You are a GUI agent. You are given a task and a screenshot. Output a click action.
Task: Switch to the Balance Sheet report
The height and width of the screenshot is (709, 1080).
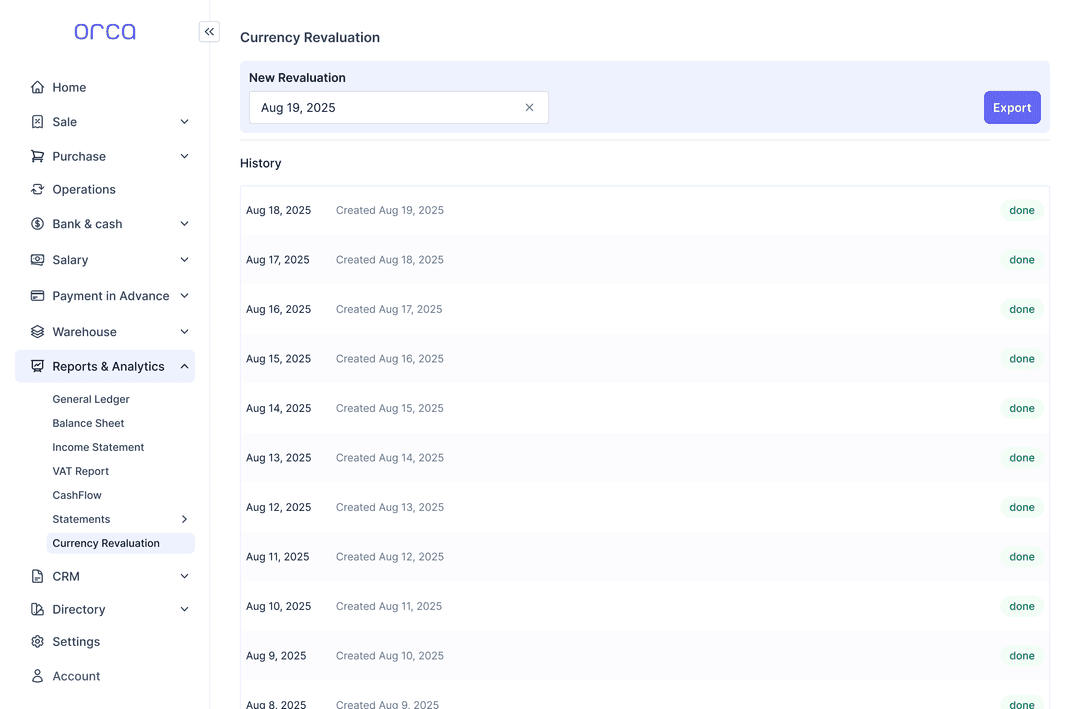coord(88,423)
